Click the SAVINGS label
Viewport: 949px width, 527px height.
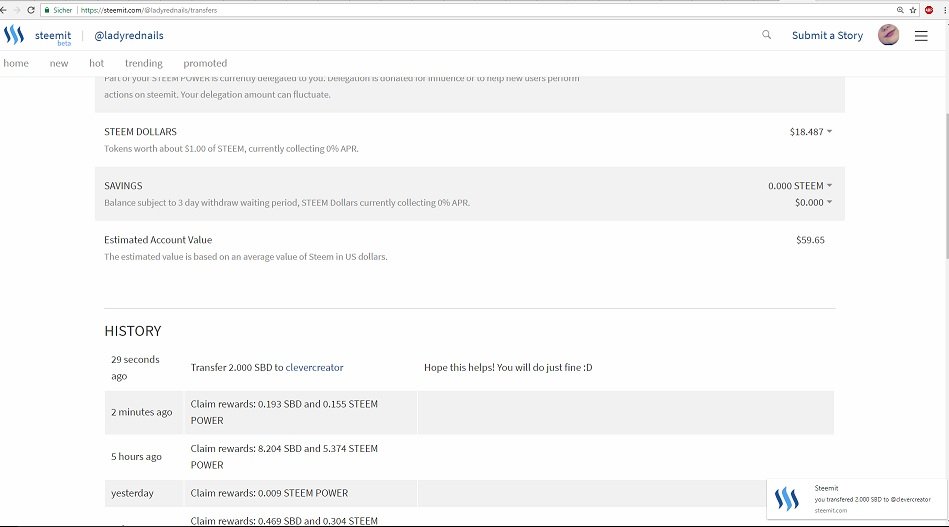click(x=123, y=186)
